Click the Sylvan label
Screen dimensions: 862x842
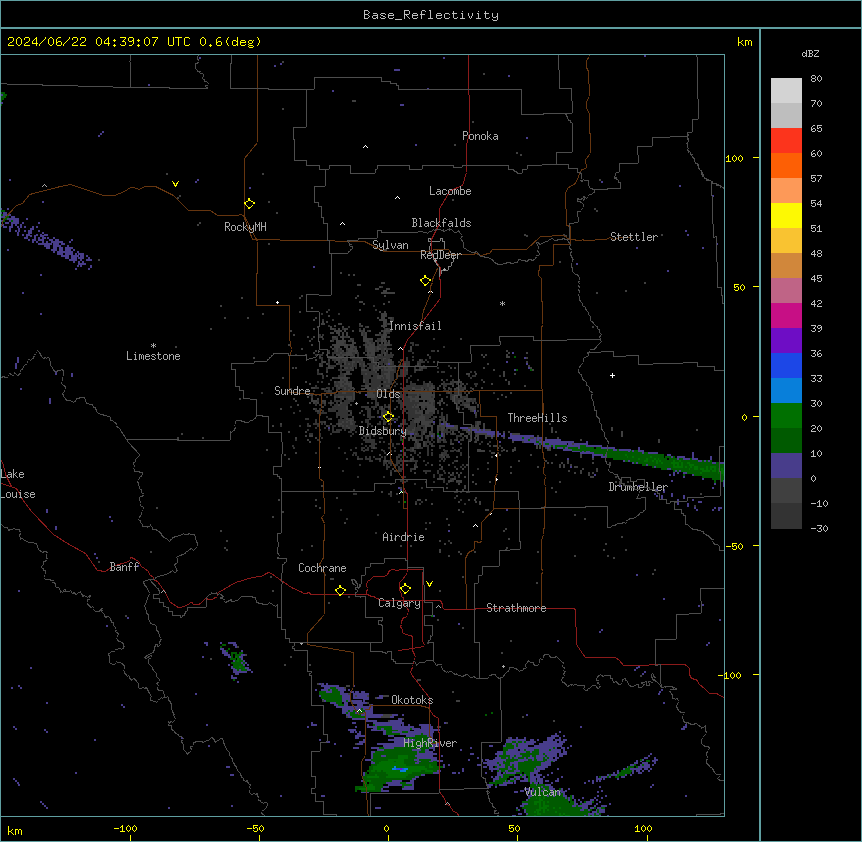390,245
